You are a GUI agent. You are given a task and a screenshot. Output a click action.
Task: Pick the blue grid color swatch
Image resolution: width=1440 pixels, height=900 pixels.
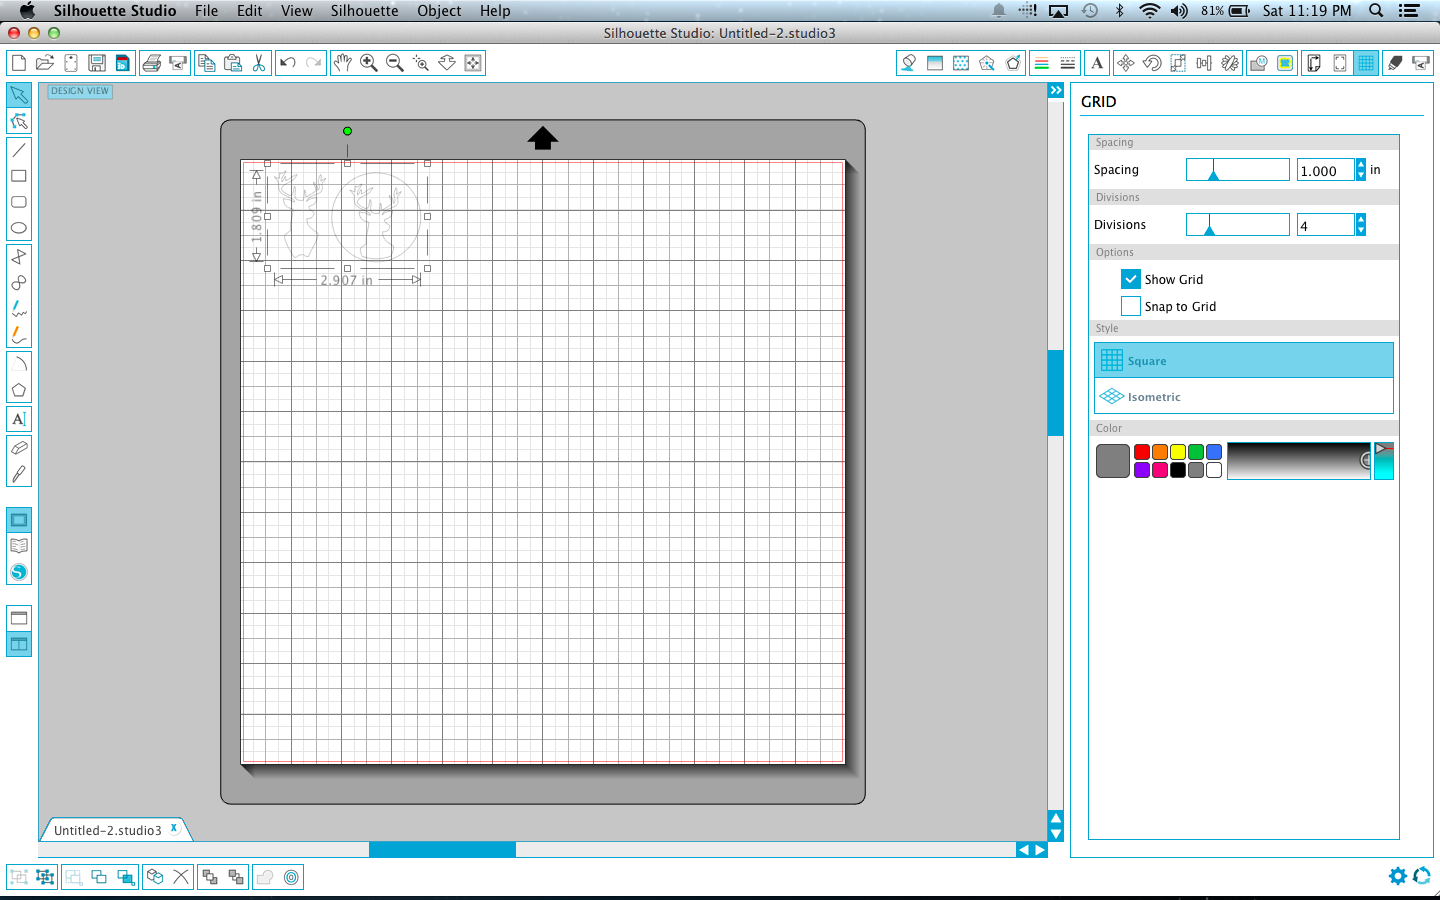click(1214, 452)
